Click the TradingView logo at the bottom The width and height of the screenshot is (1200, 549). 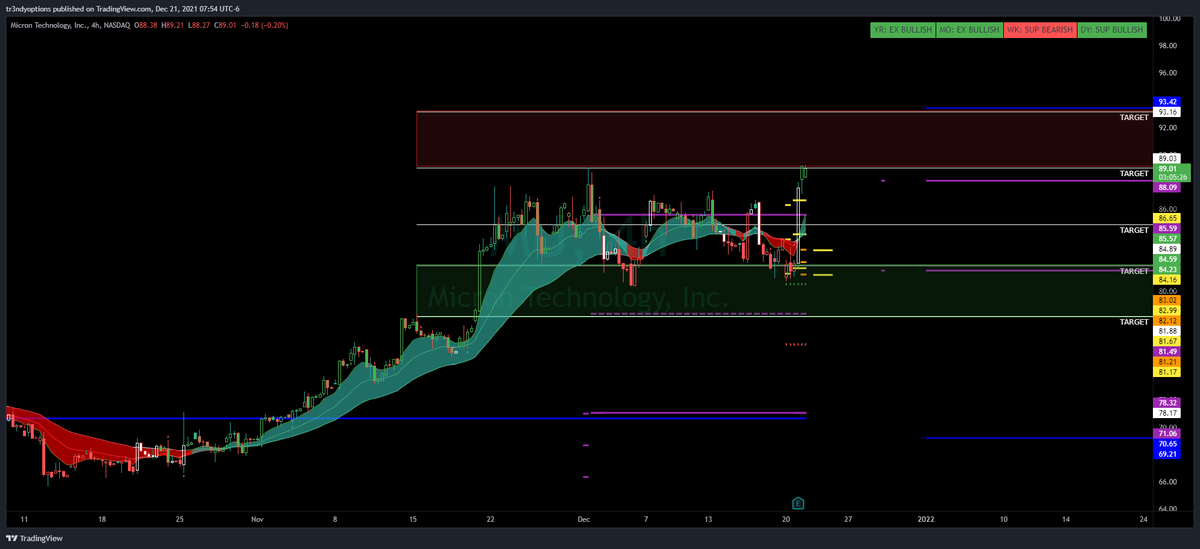(35, 538)
